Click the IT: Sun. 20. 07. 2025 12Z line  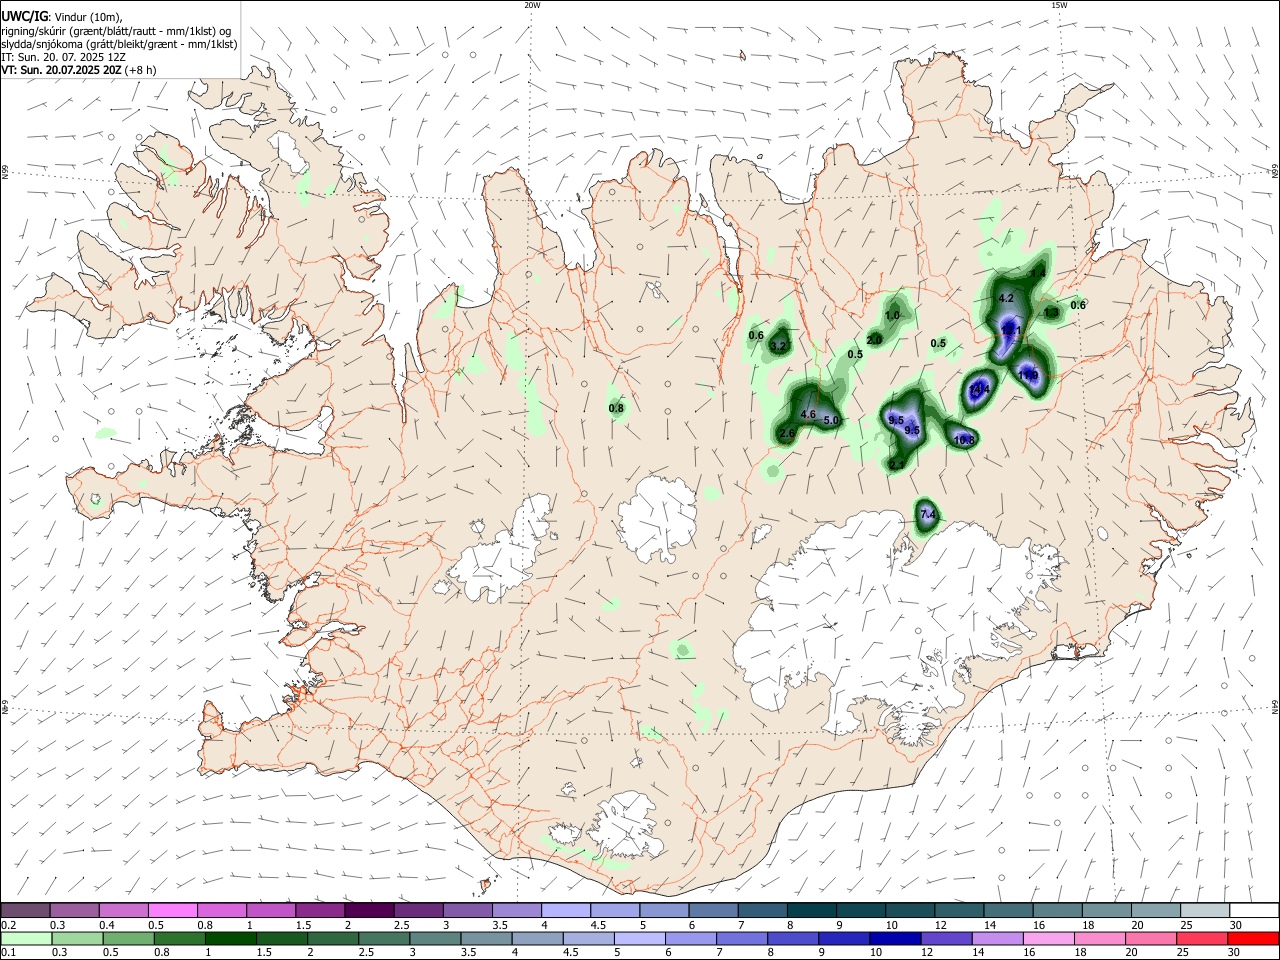click(63, 57)
